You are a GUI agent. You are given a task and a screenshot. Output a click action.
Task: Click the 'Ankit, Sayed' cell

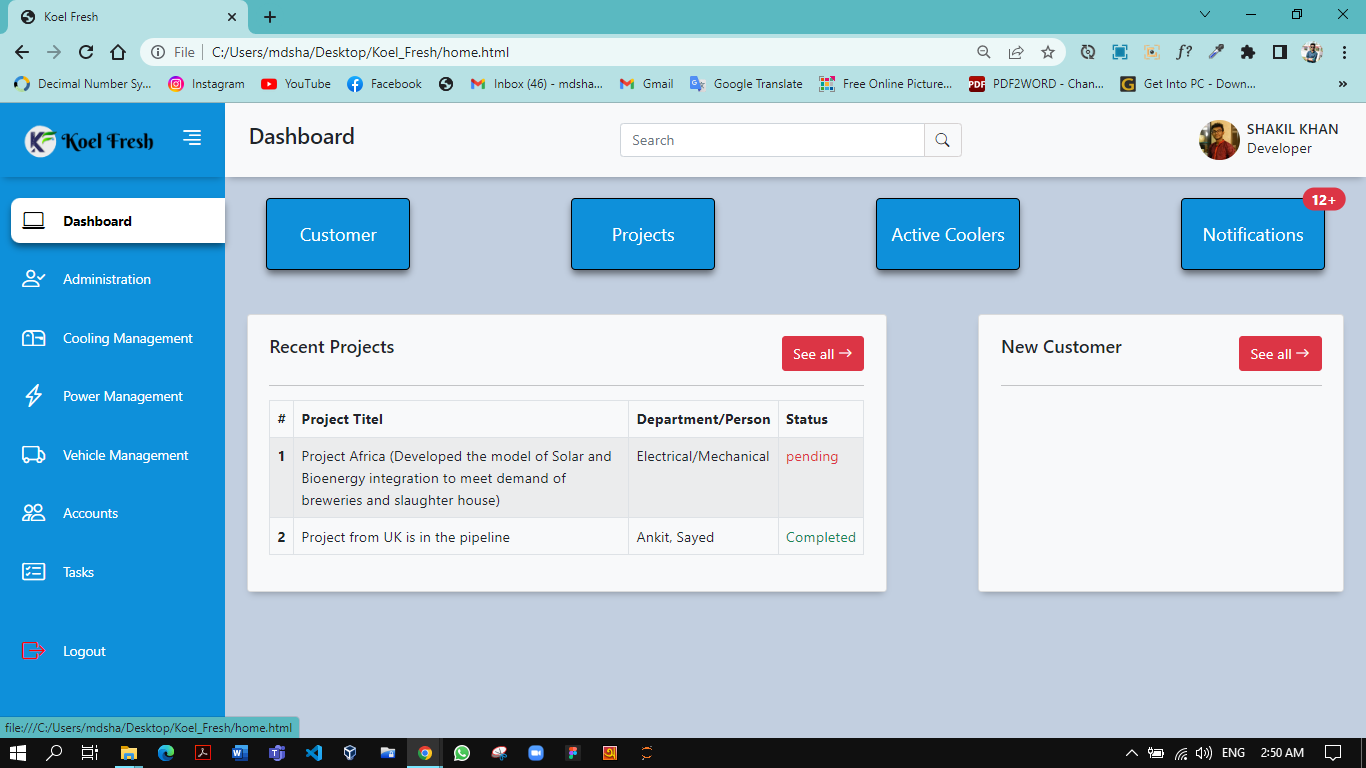pos(675,537)
